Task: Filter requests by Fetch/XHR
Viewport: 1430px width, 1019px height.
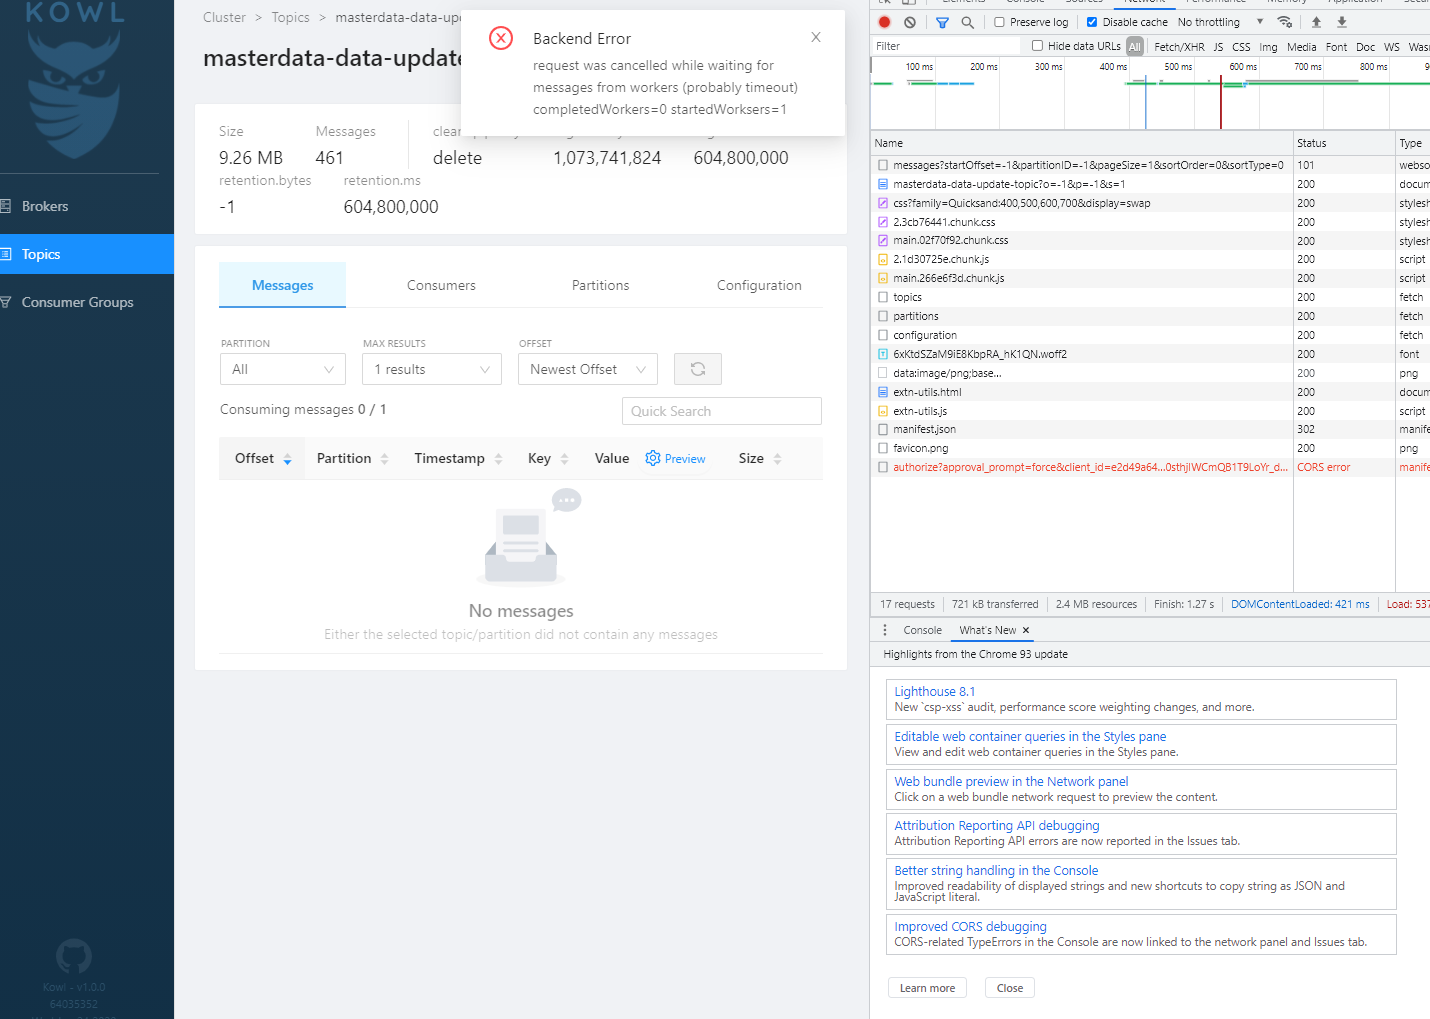Action: 1179,47
